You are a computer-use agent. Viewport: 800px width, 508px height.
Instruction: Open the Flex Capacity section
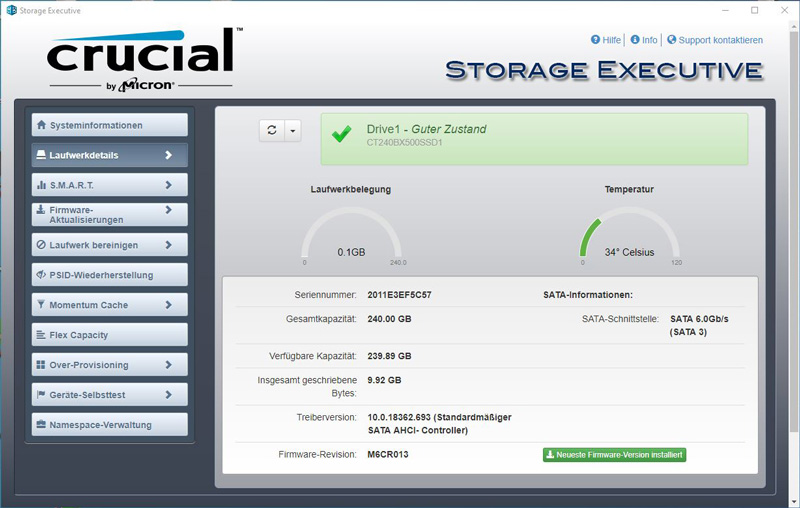point(110,335)
